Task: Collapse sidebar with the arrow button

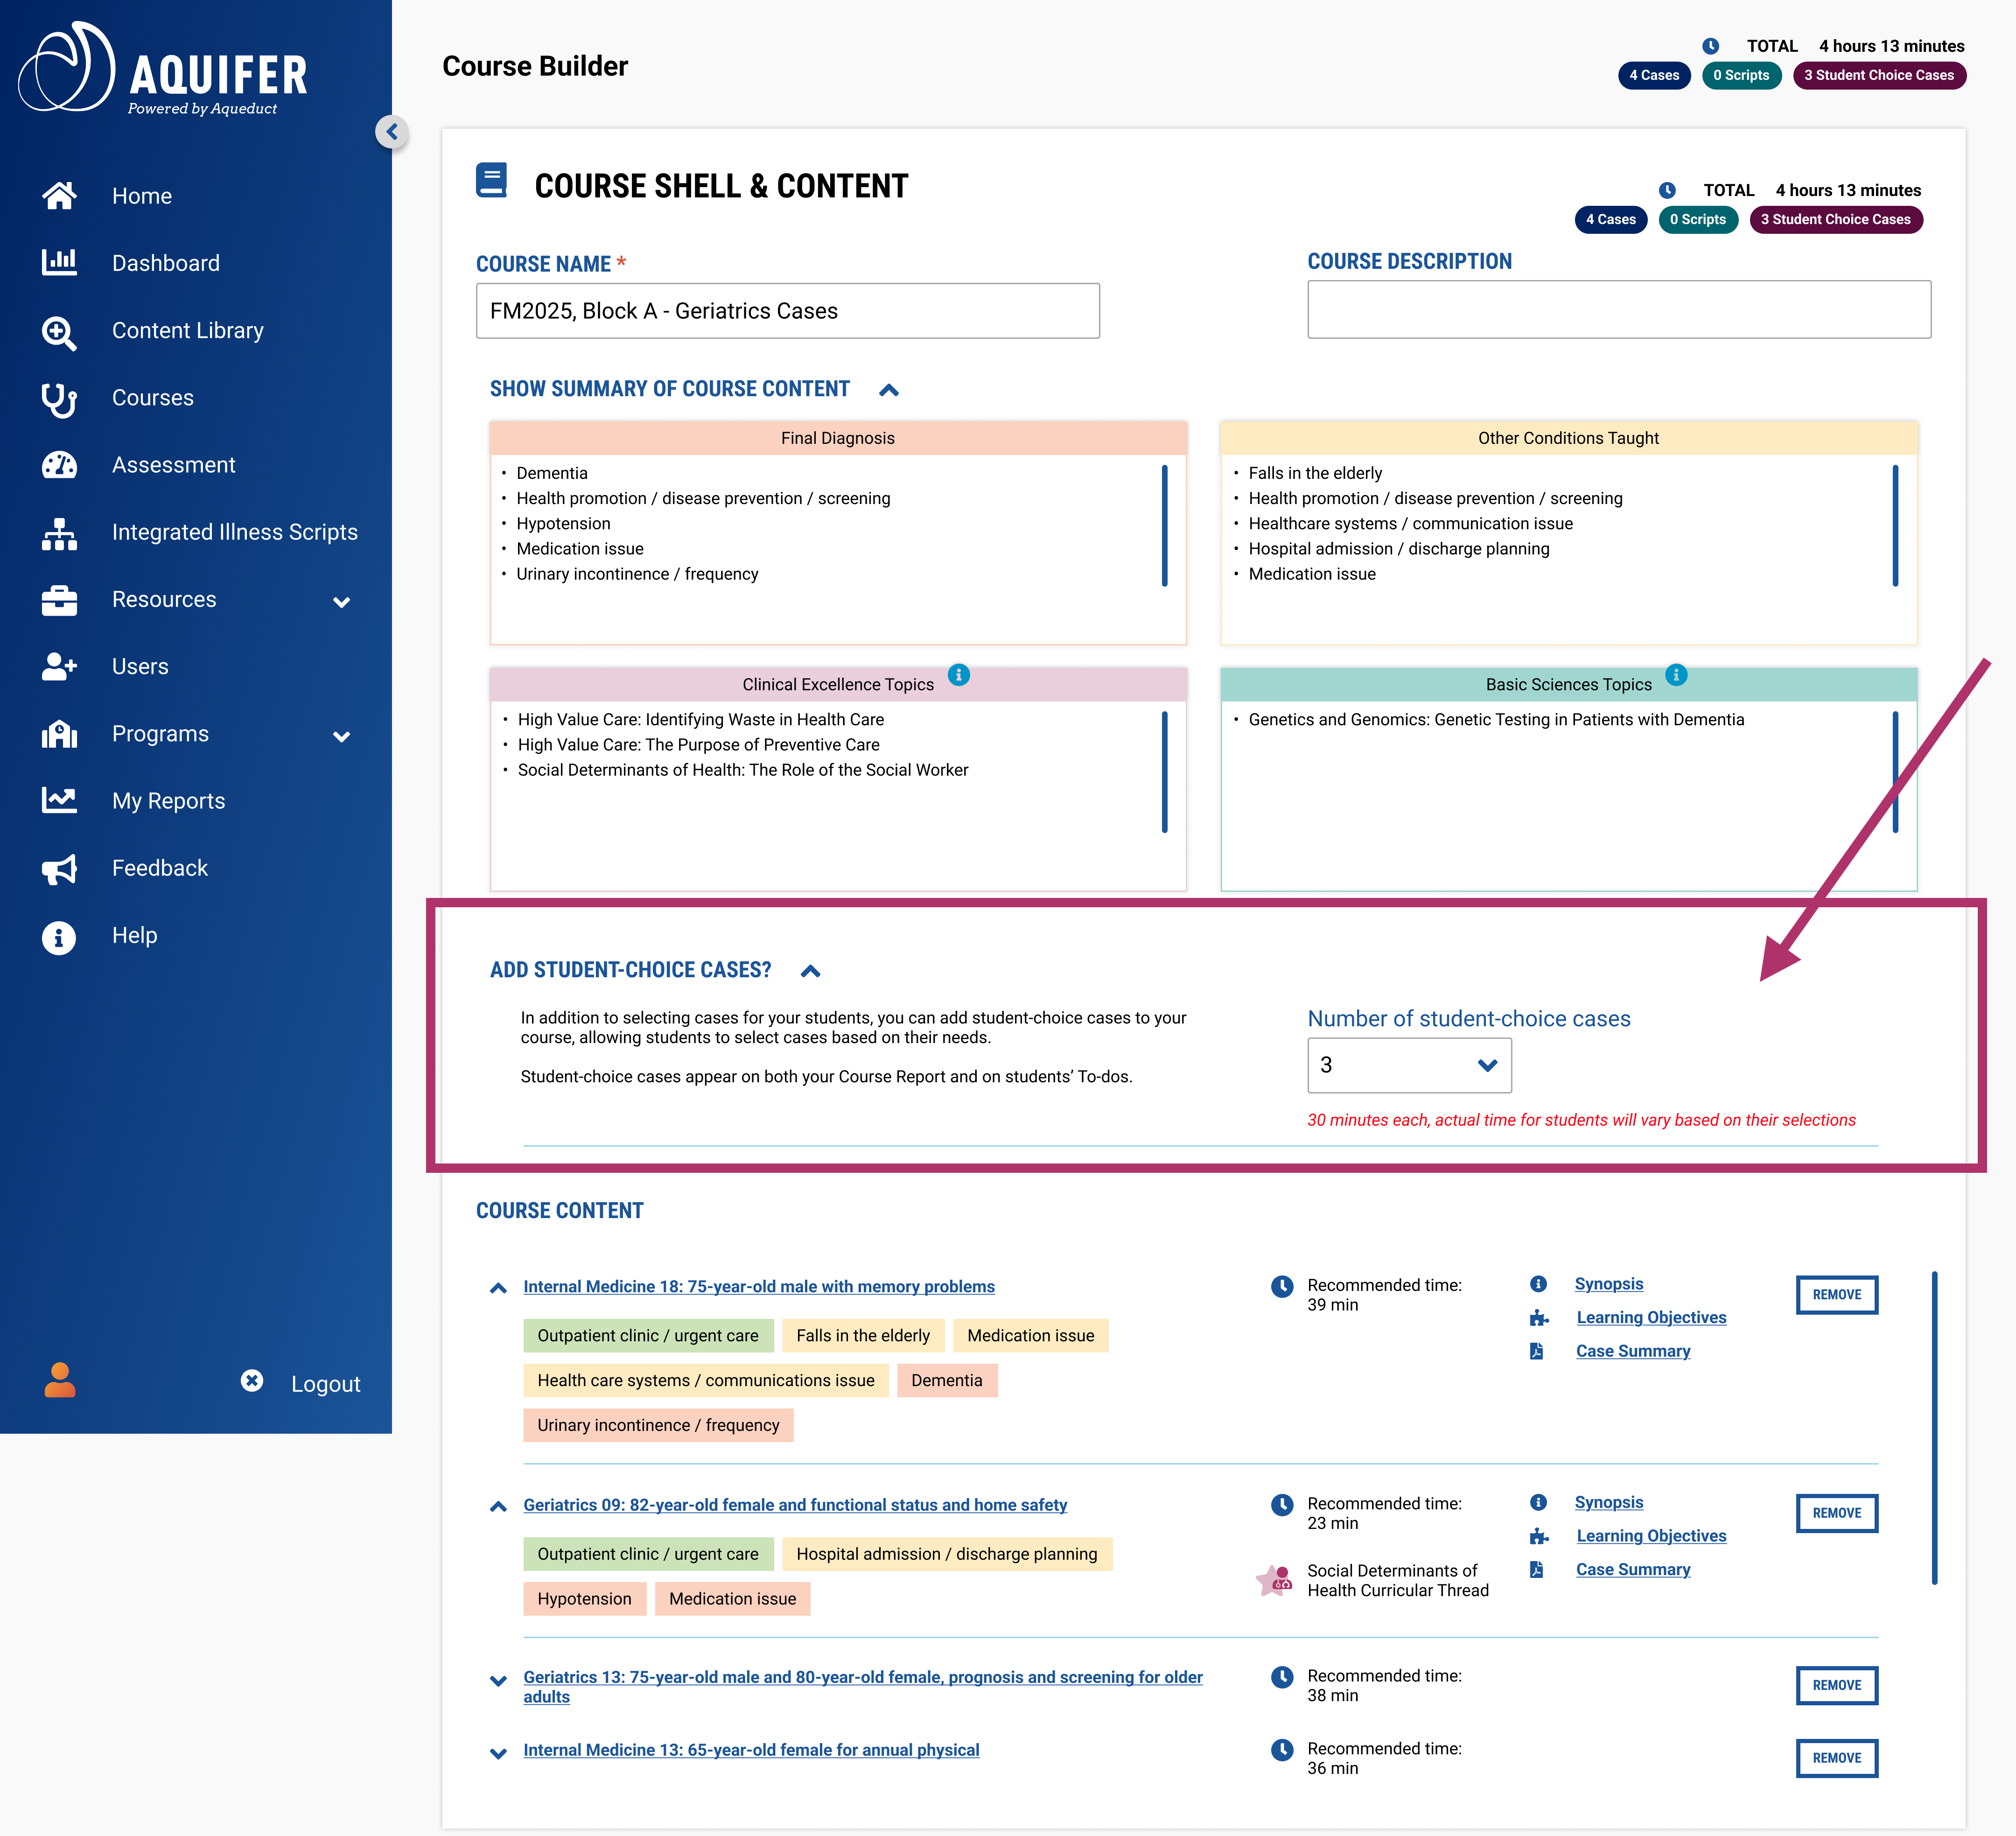Action: click(392, 132)
